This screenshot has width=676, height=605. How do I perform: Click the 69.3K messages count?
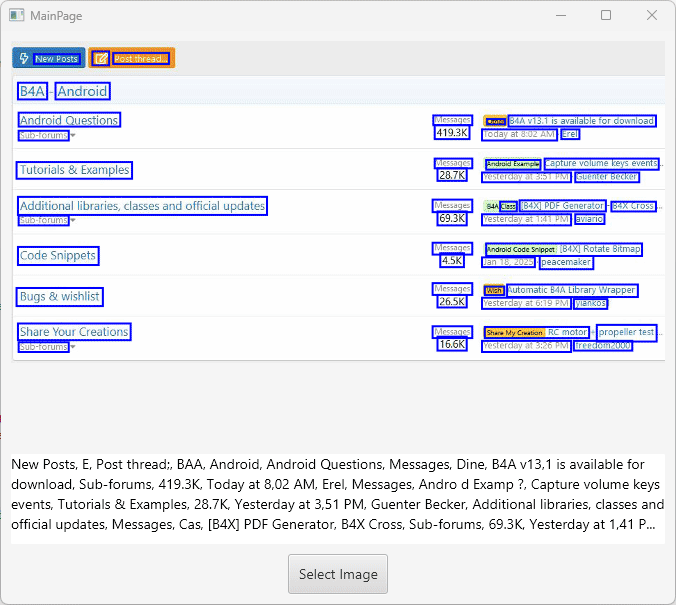(452, 218)
